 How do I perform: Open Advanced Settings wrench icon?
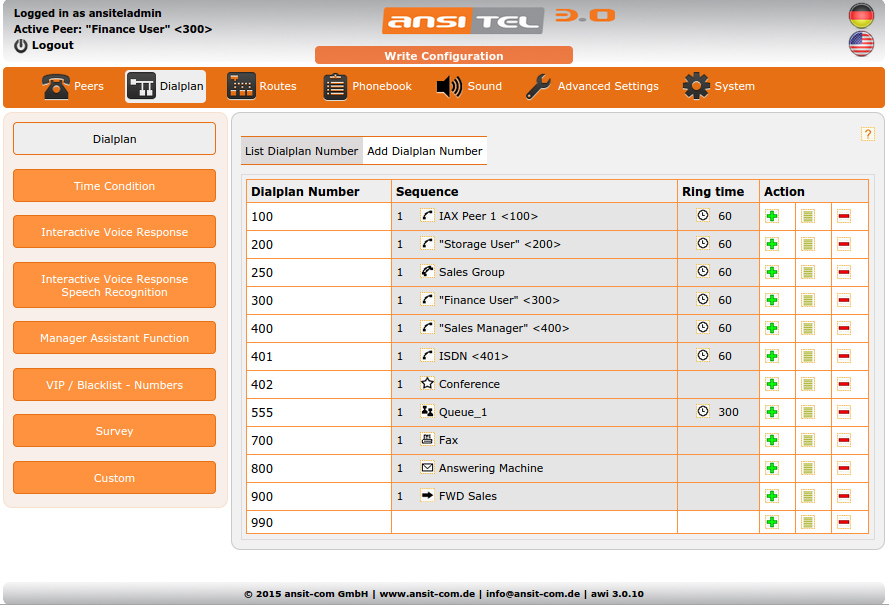pyautogui.click(x=536, y=86)
